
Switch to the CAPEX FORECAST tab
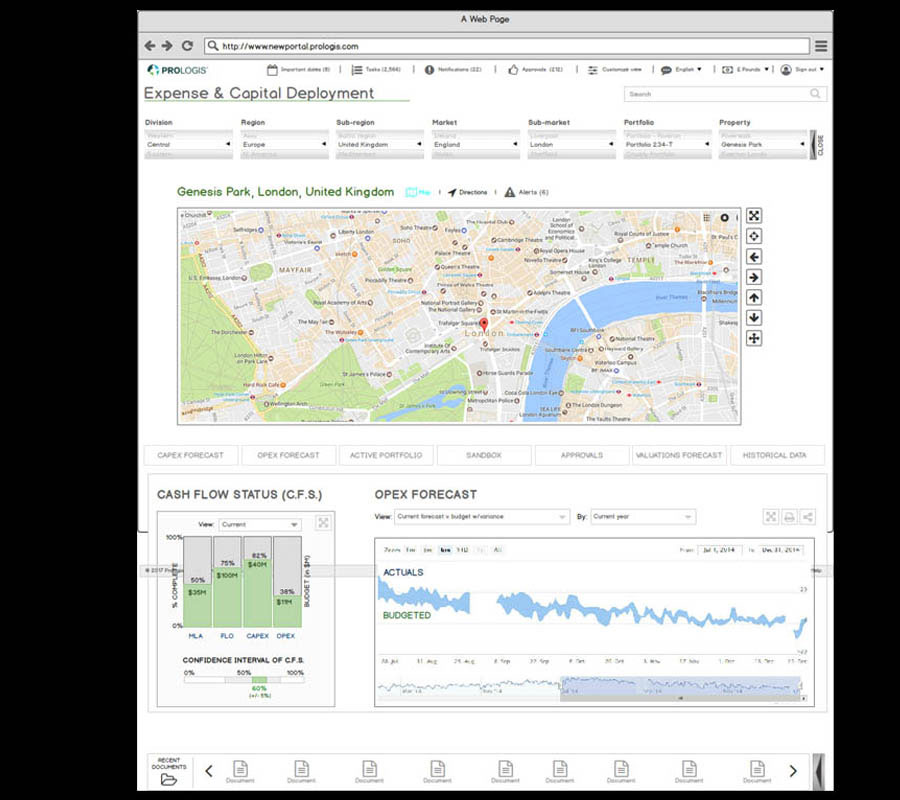(x=191, y=455)
